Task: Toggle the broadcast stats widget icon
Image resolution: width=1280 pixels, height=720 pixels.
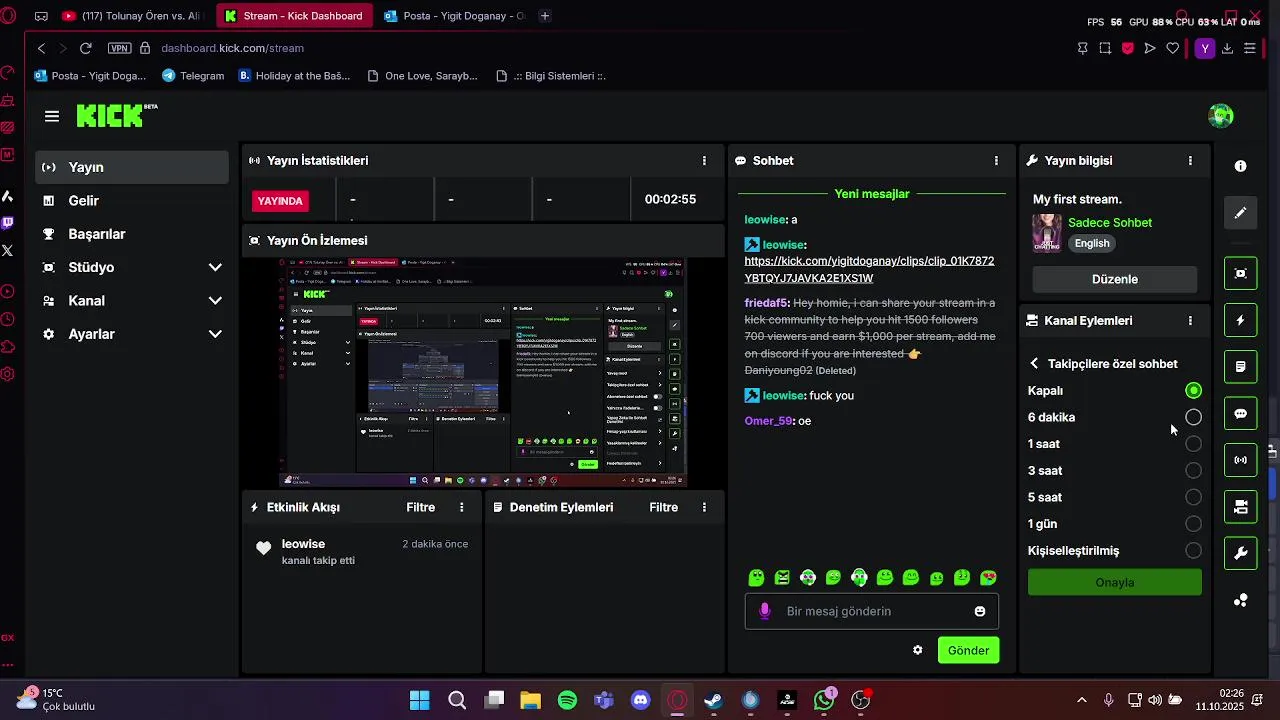Action: (x=1240, y=460)
